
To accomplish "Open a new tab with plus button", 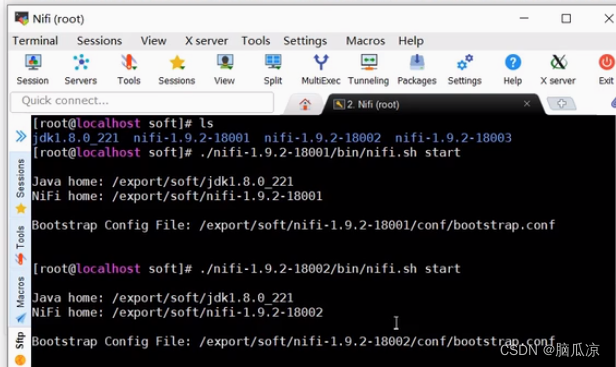I will point(561,104).
